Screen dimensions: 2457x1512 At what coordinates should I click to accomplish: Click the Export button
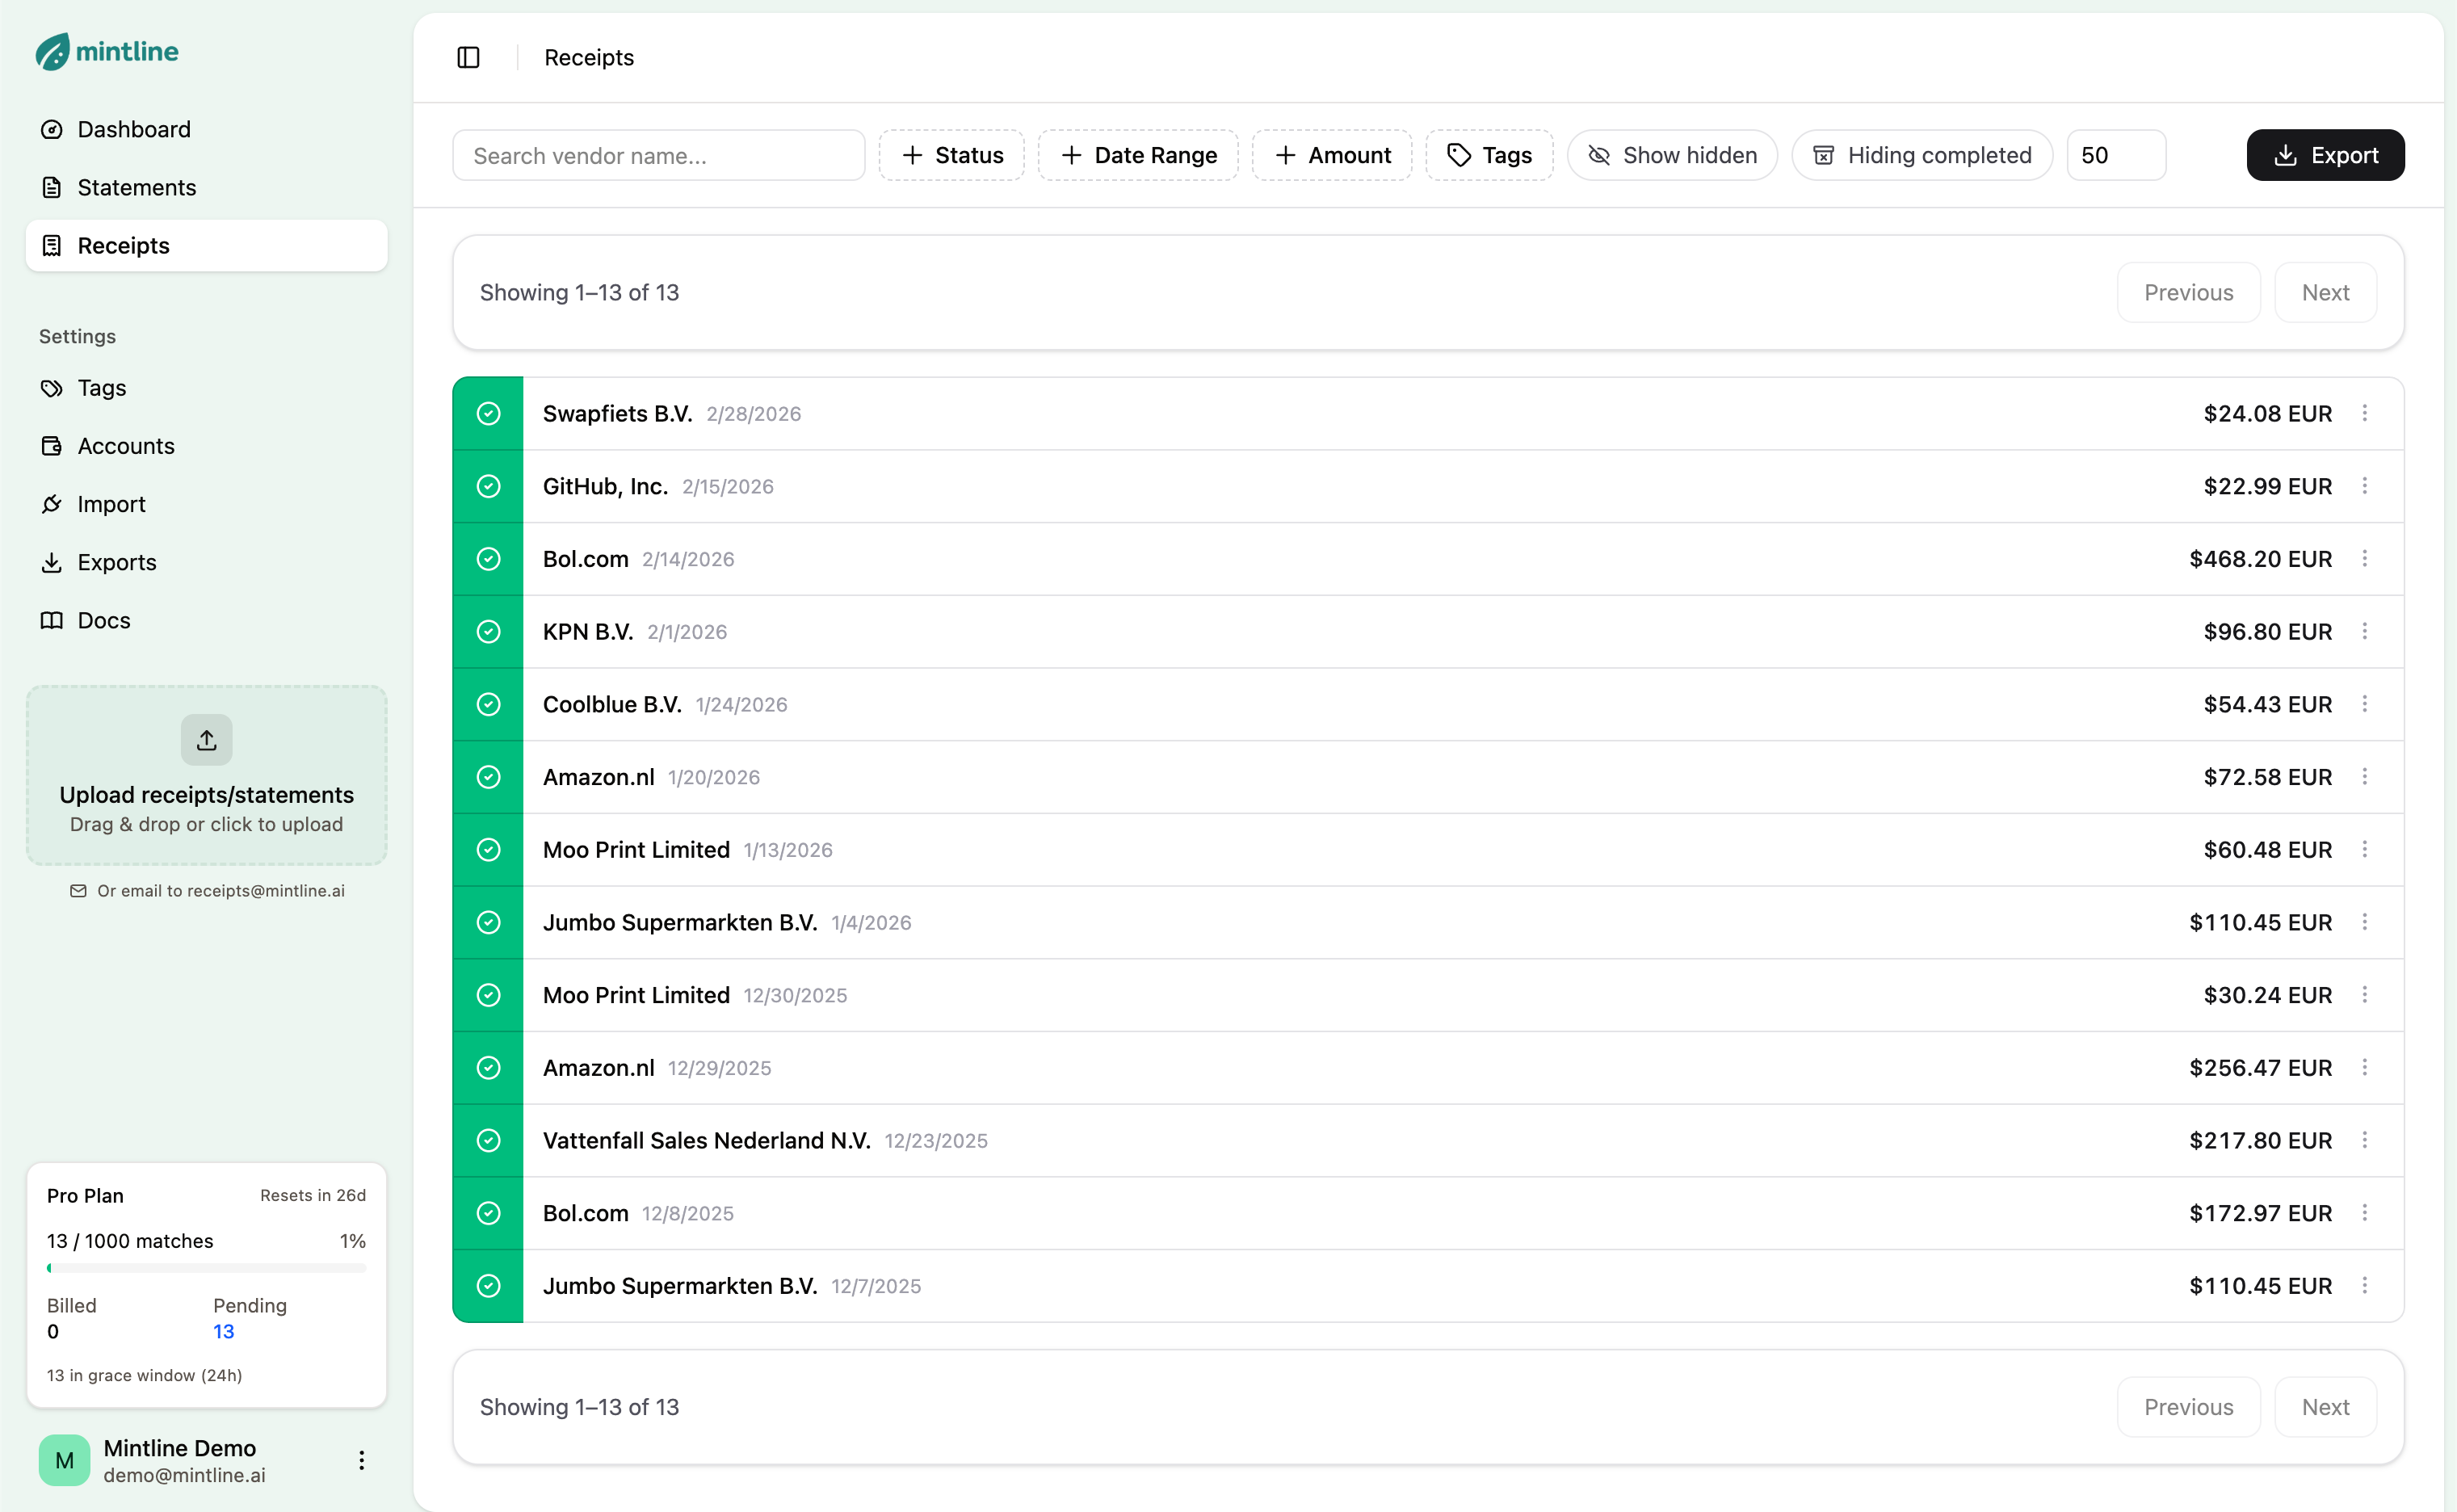pyautogui.click(x=2325, y=155)
